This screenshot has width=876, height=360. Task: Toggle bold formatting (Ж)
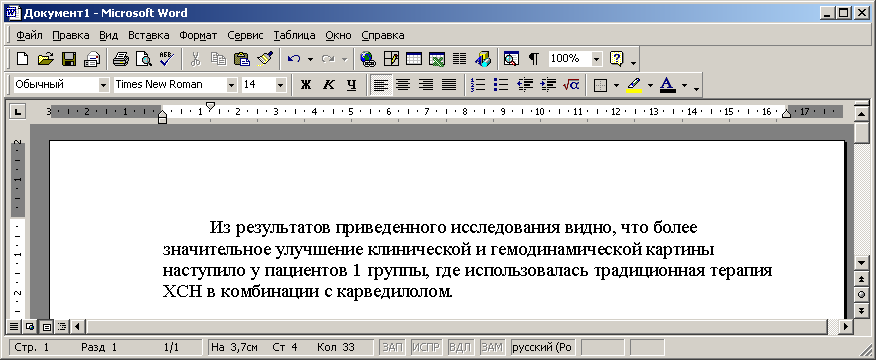pos(305,85)
